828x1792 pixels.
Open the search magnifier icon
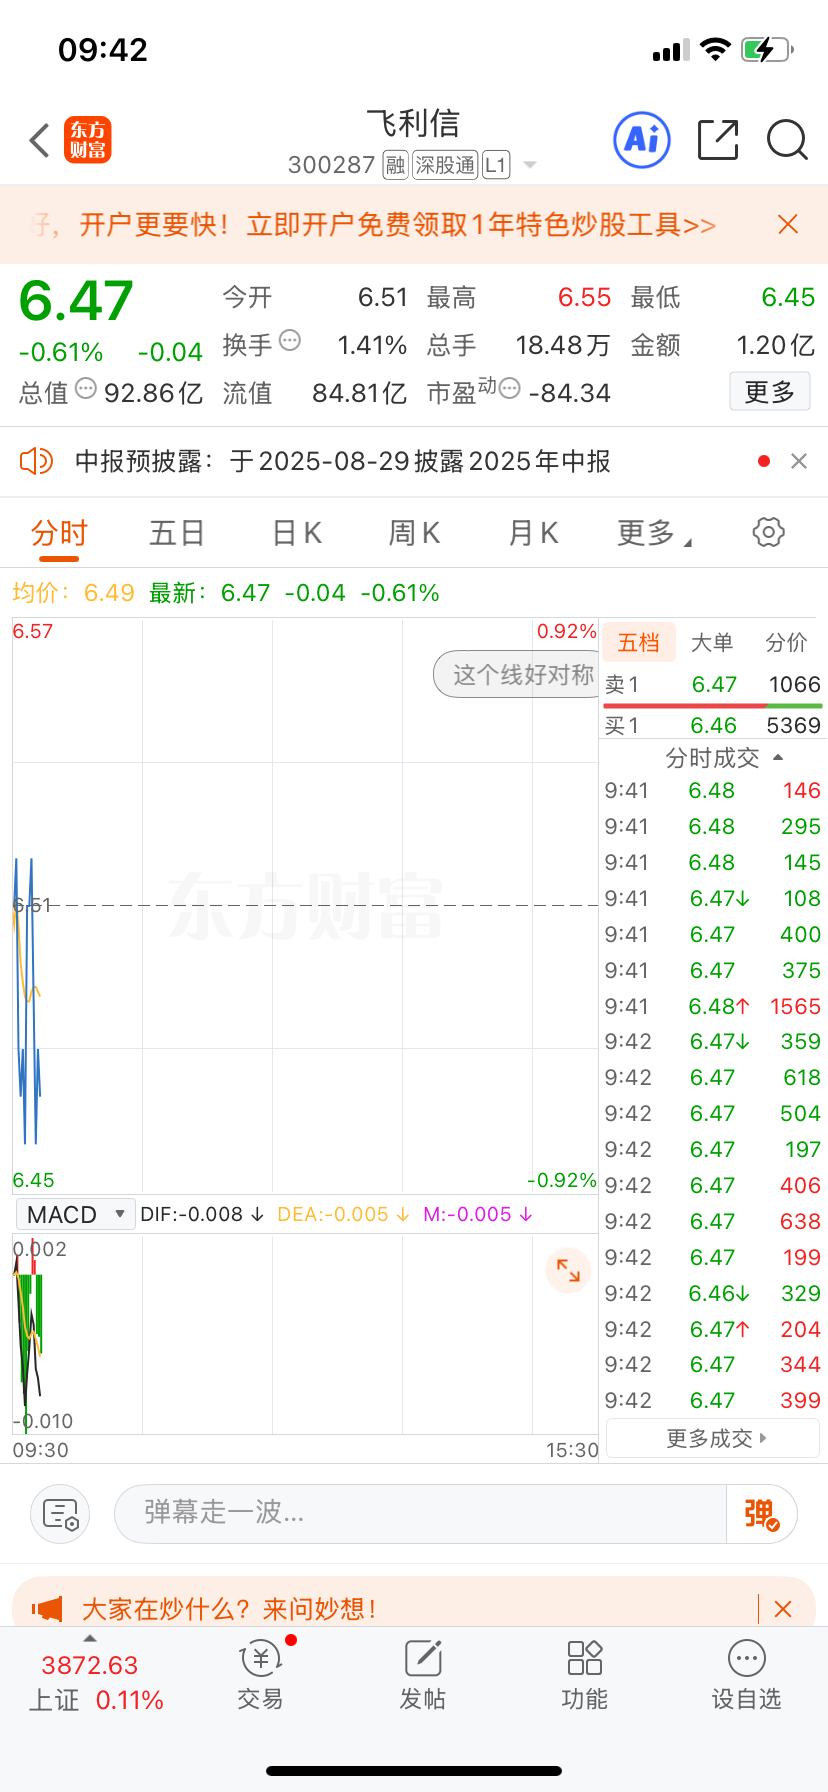pos(787,140)
